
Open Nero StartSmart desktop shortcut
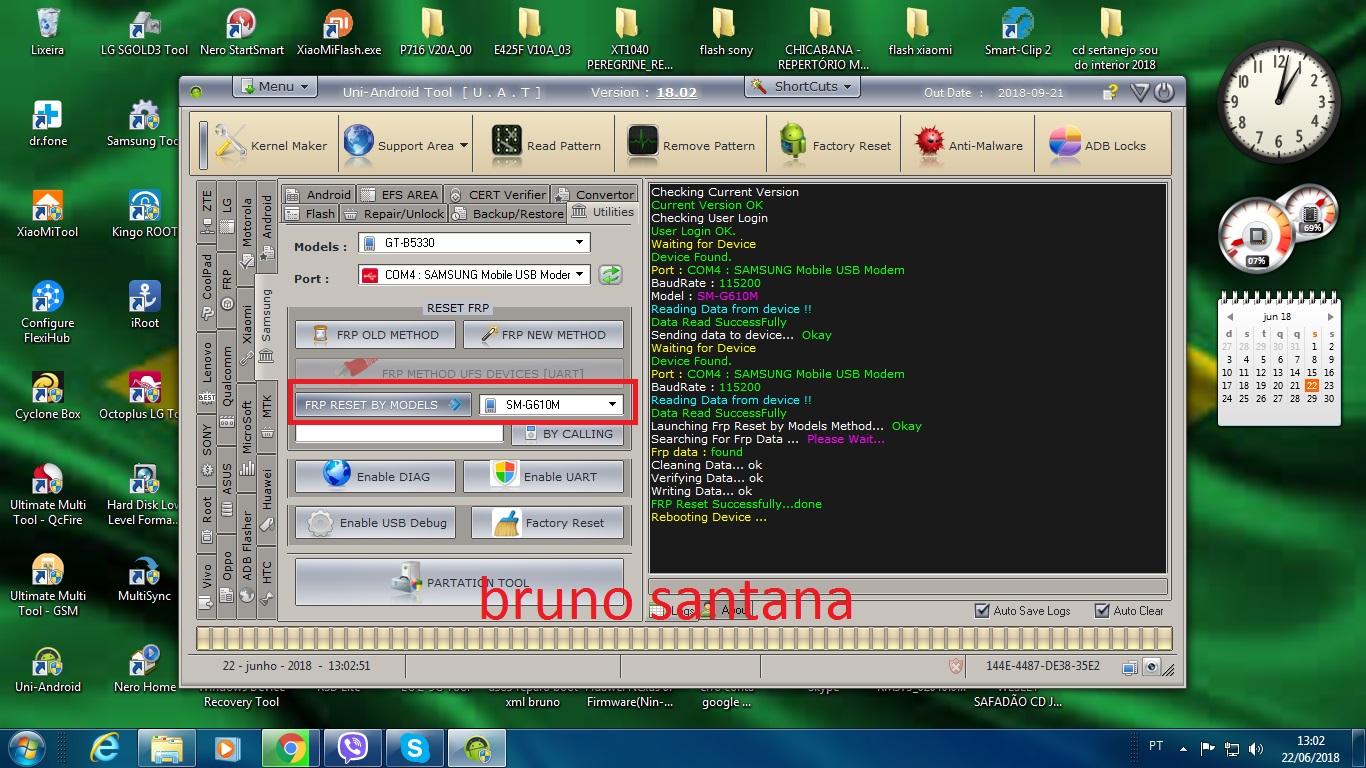pos(241,32)
